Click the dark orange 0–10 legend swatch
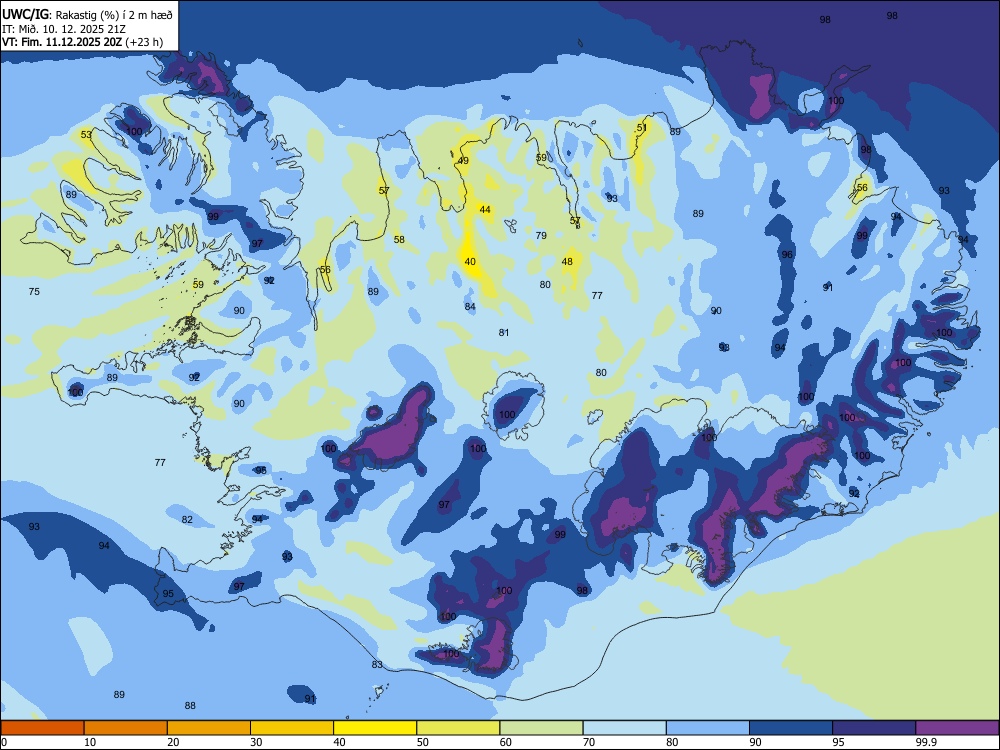Screen dimensions: 1000x750 [x=42, y=728]
